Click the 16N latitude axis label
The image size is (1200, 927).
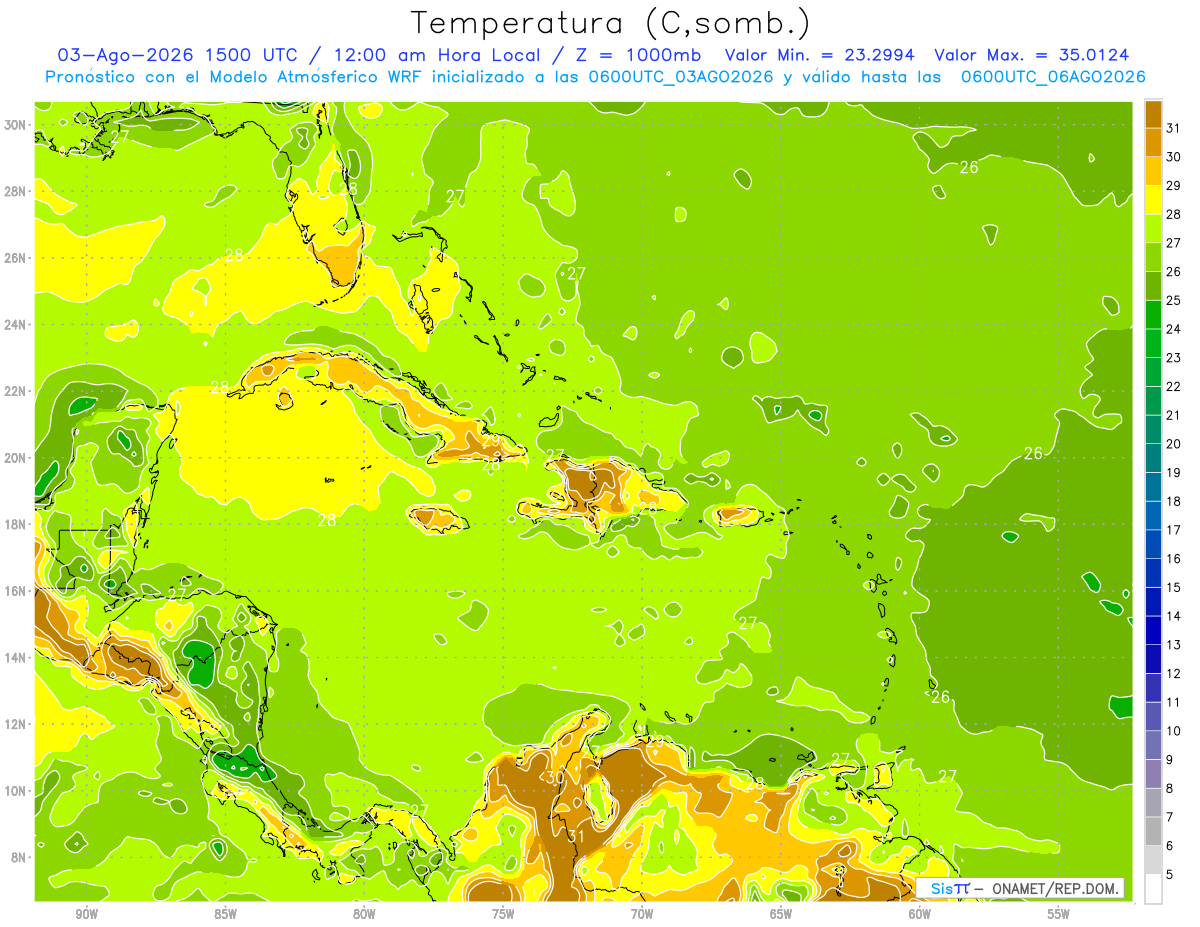pos(15,591)
